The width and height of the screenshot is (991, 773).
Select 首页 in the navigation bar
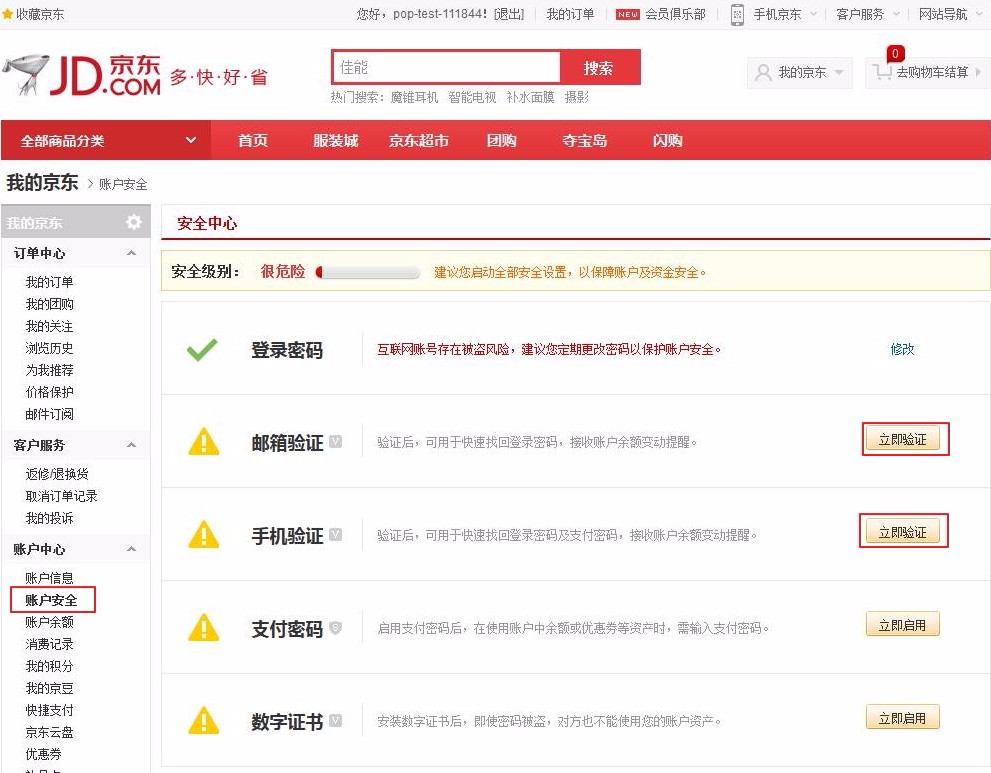click(252, 141)
